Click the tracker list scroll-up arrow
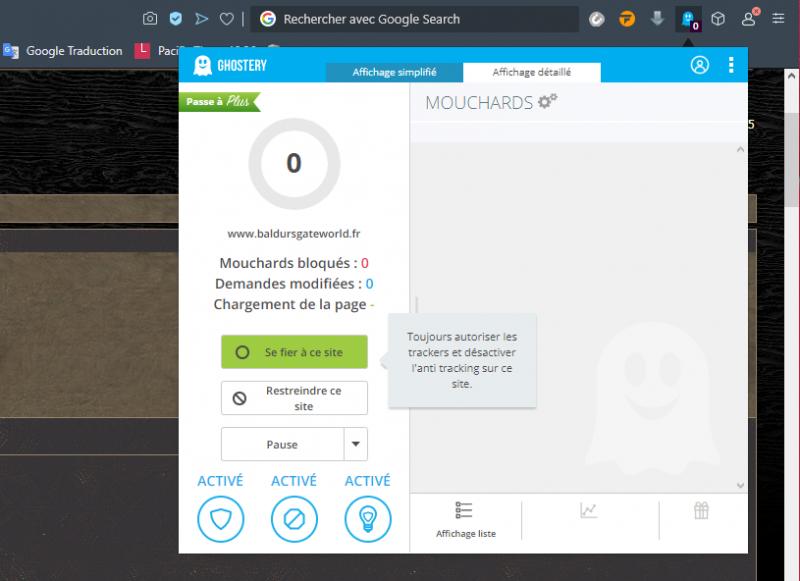 tap(740, 149)
